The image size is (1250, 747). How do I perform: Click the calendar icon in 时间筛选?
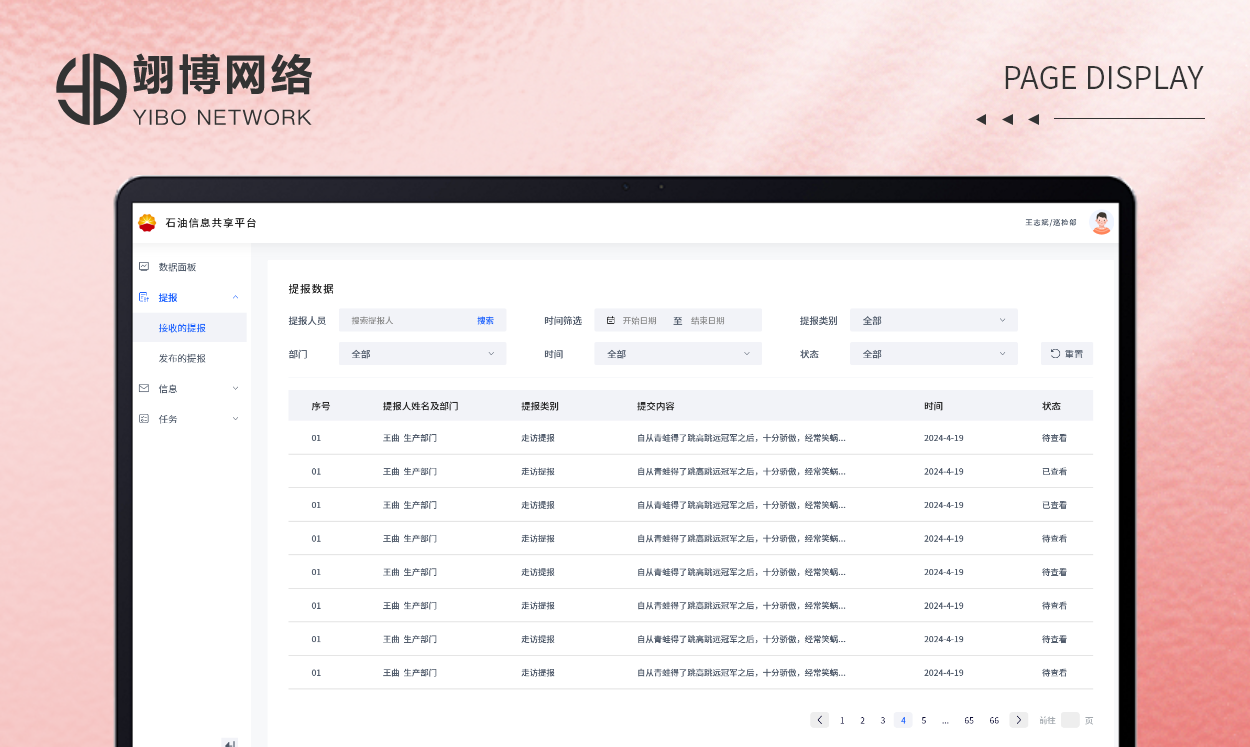[x=611, y=321]
